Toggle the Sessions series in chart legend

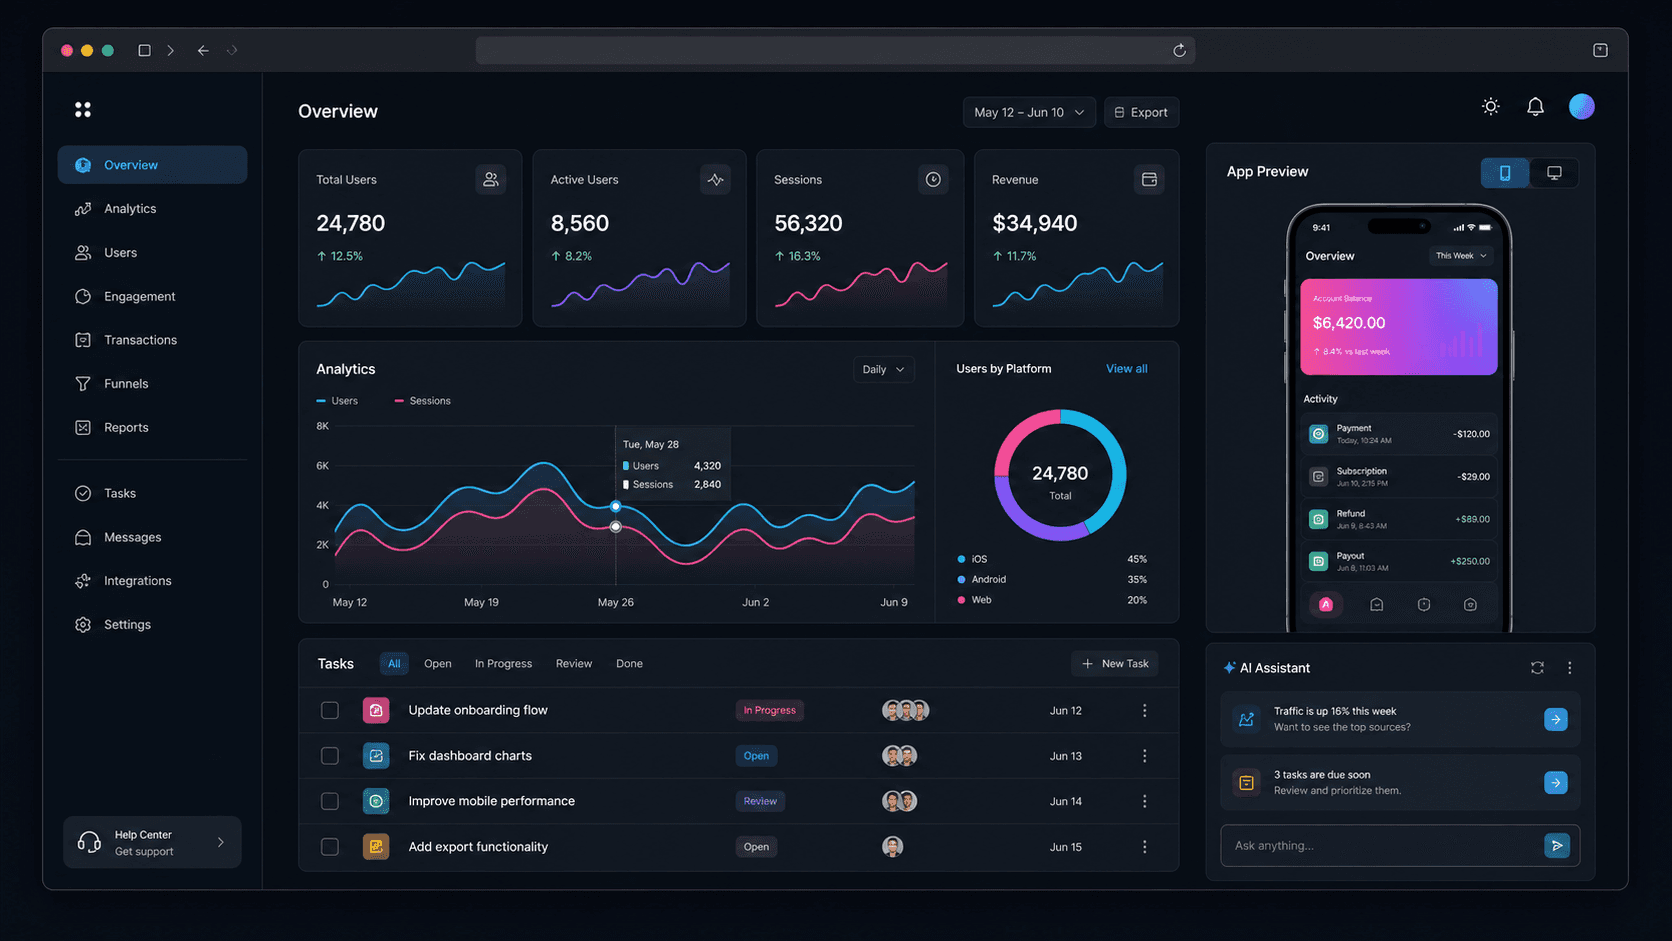click(423, 401)
